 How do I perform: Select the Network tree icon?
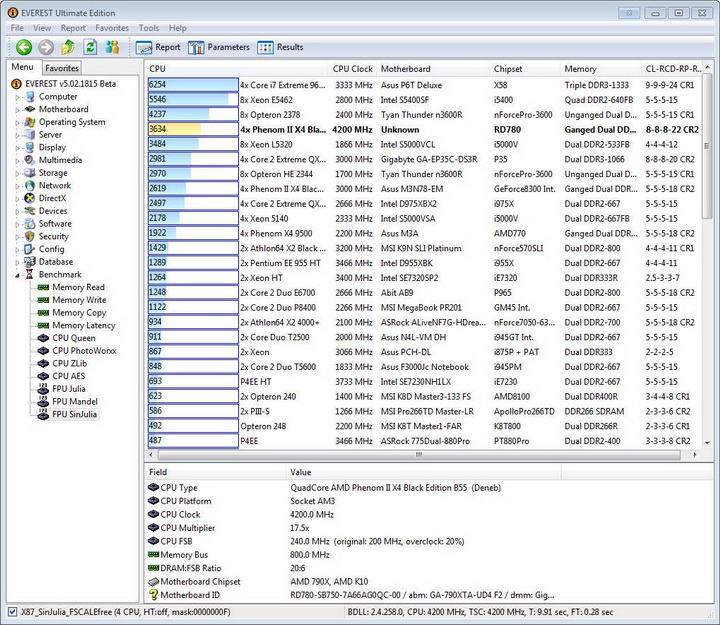coord(30,186)
